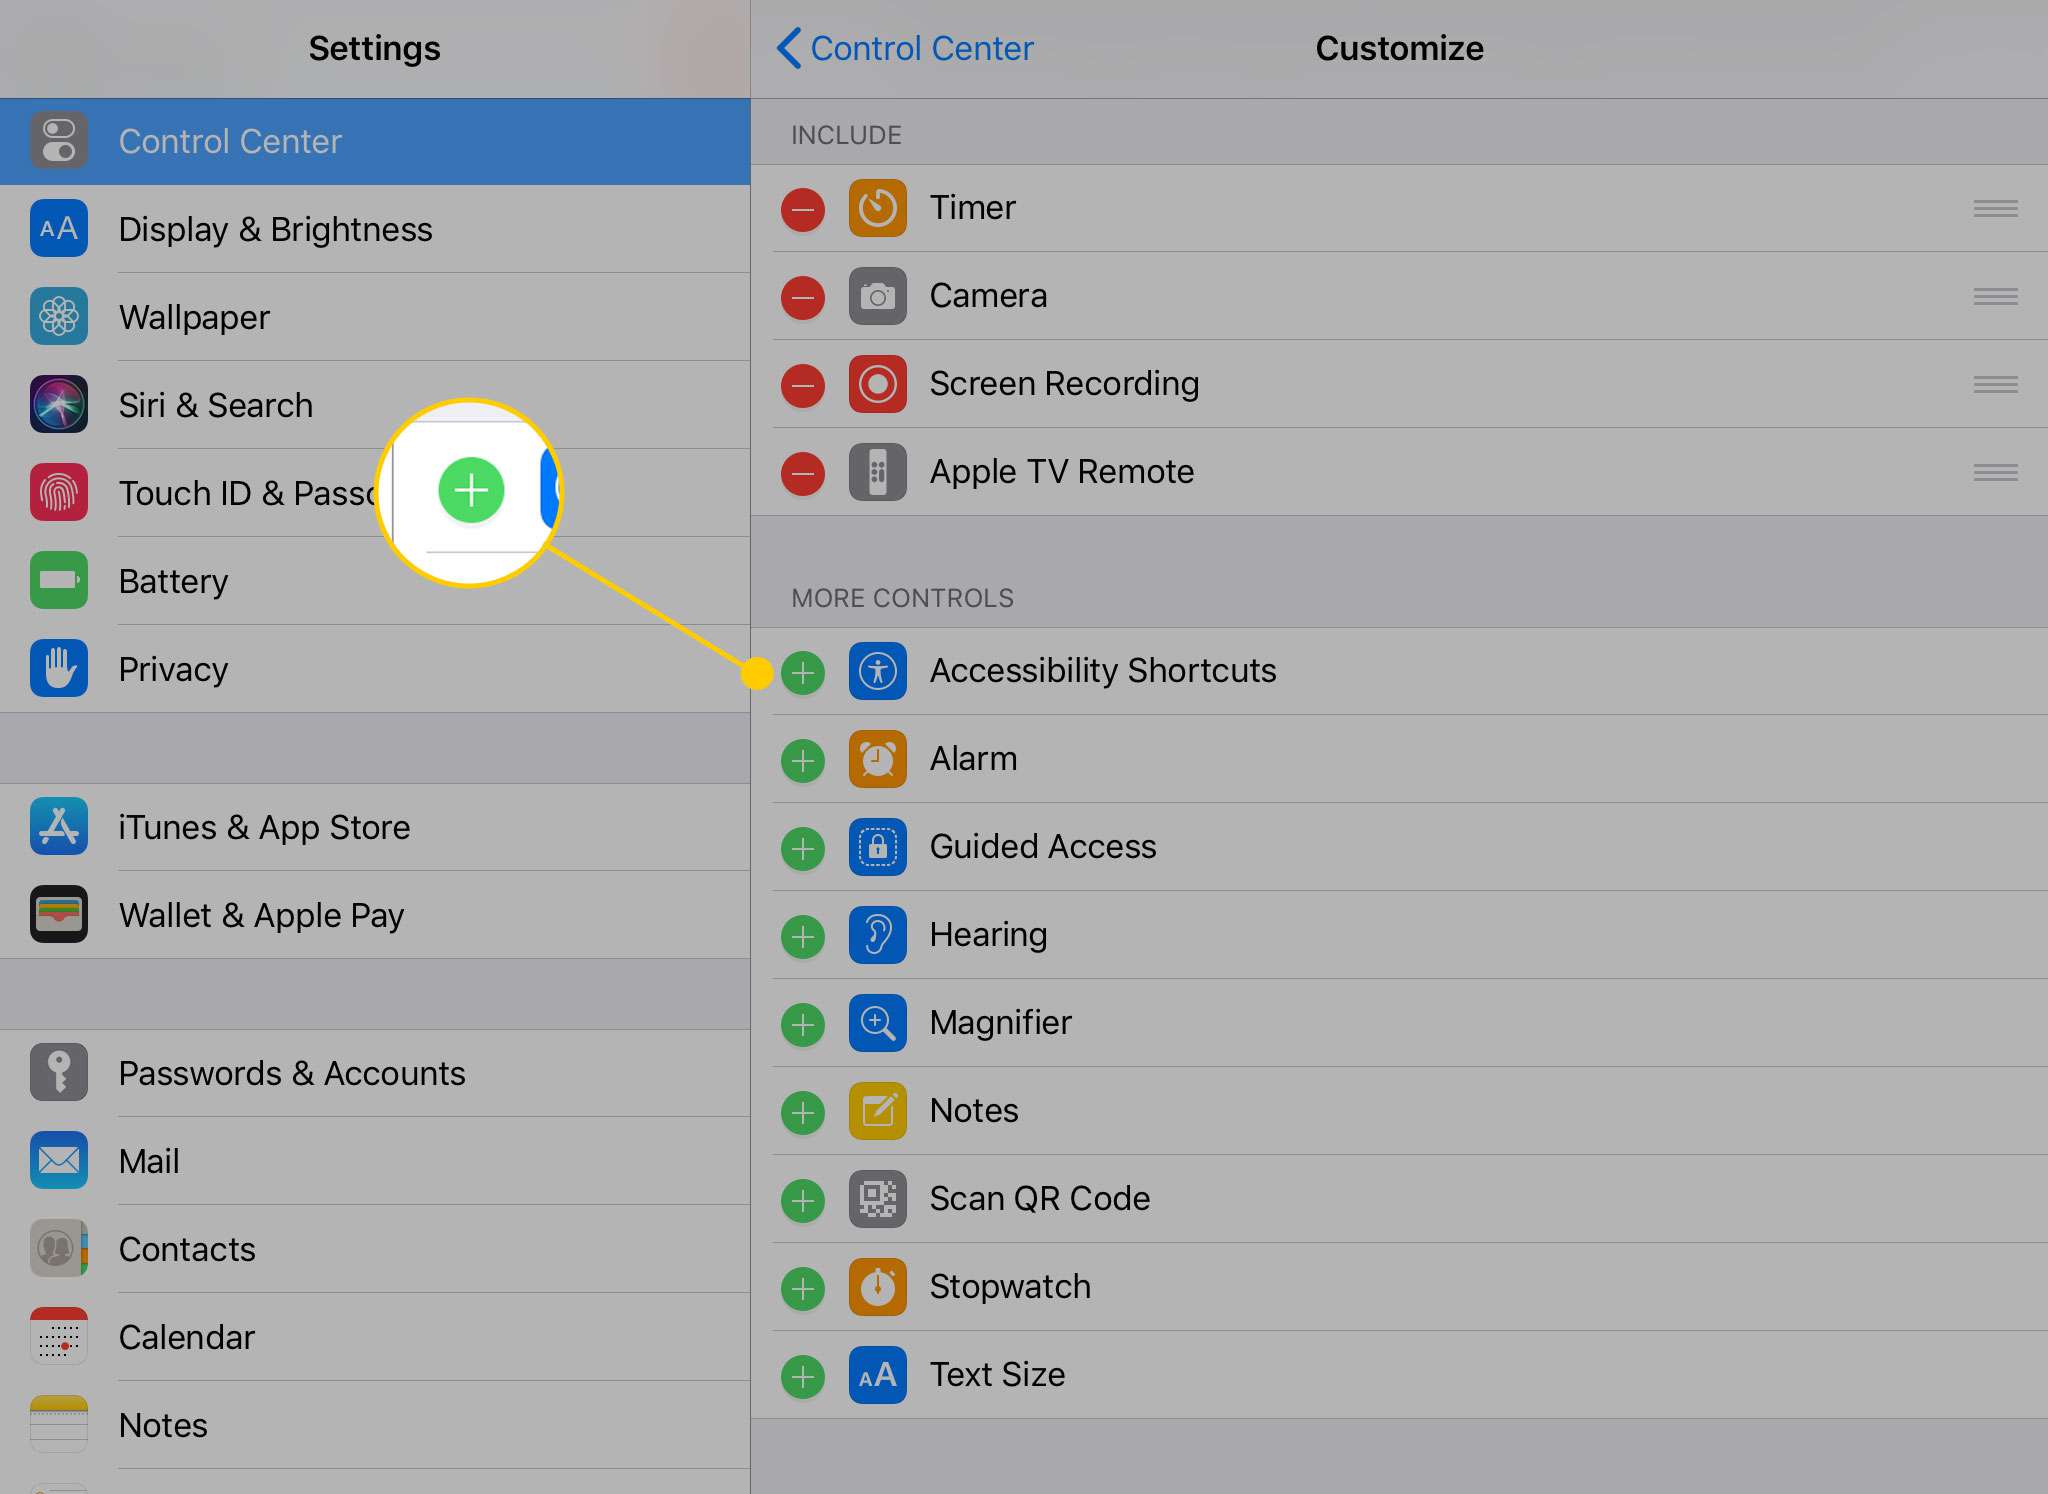Add Text Size with its green plus button

point(802,1376)
